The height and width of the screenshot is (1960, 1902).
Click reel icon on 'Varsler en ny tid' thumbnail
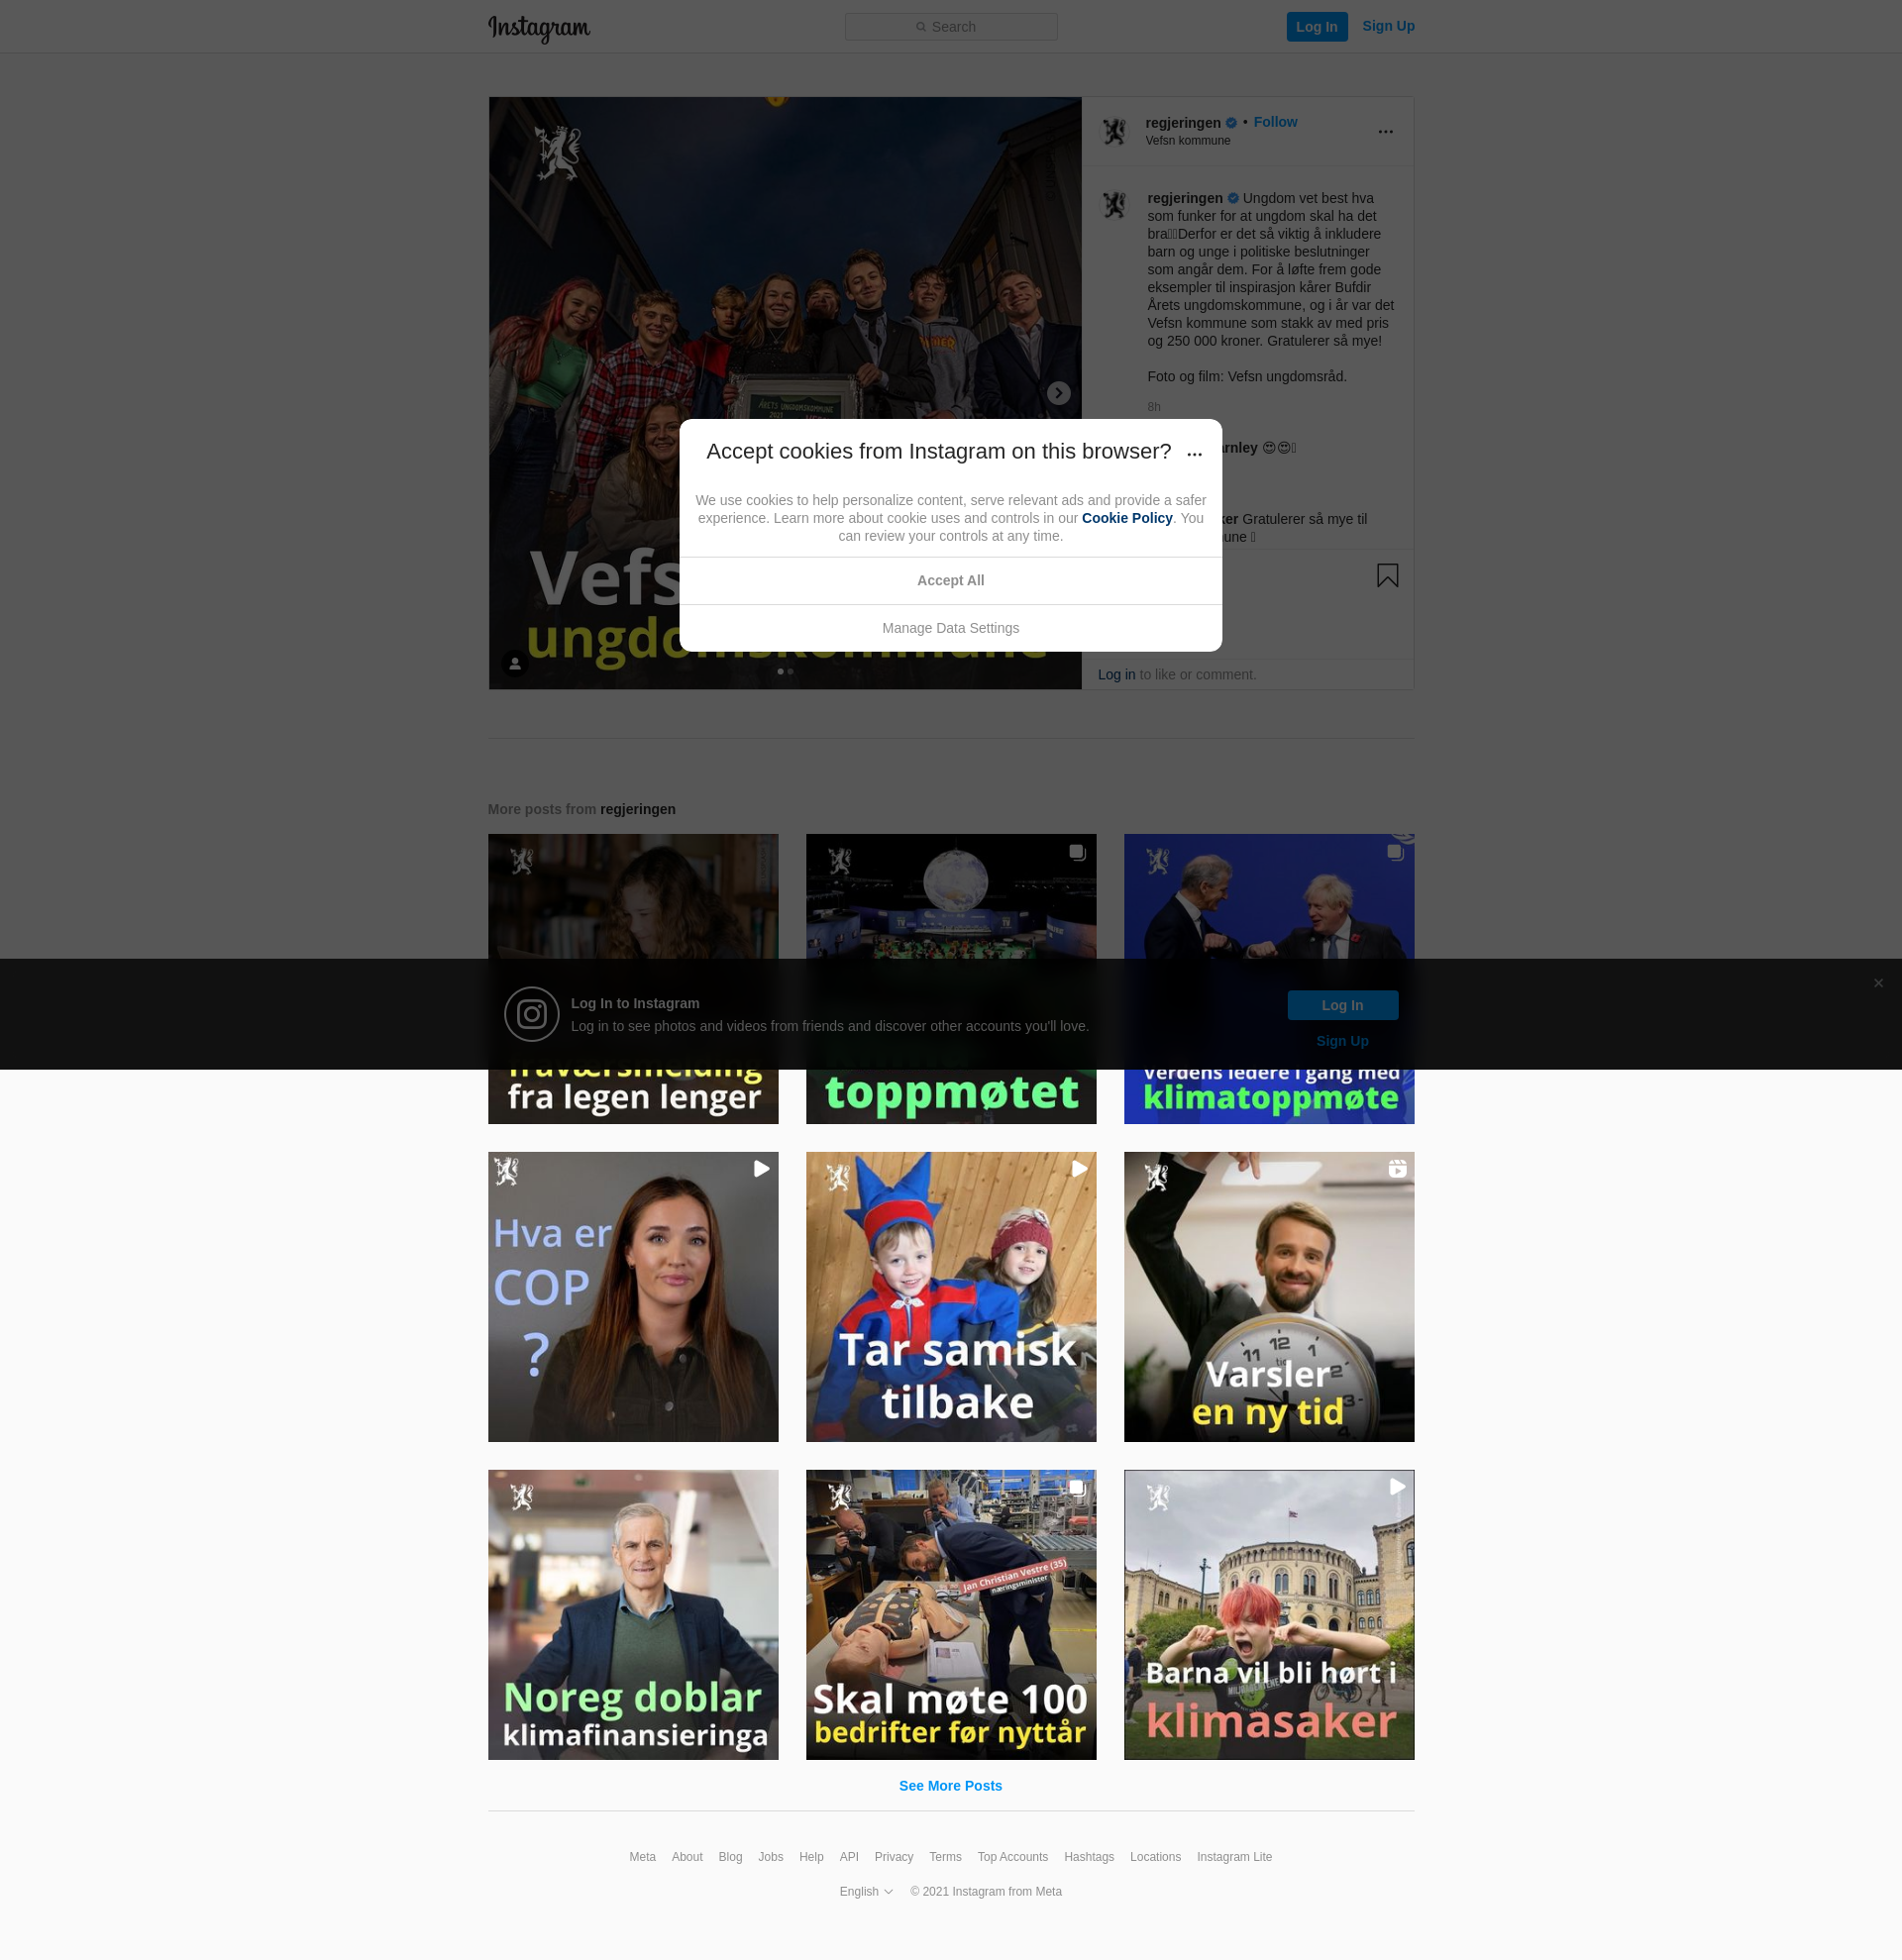coord(1397,1169)
